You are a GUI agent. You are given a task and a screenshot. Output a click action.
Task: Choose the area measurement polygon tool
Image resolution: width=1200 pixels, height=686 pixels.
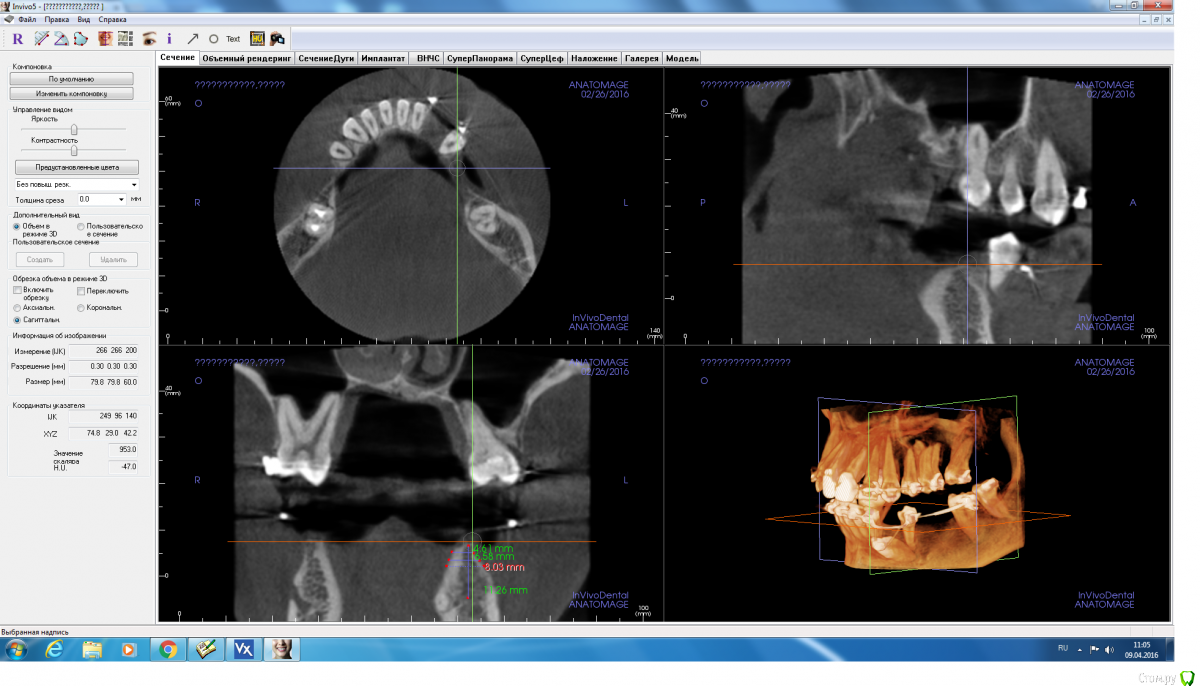pyautogui.click(x=80, y=39)
